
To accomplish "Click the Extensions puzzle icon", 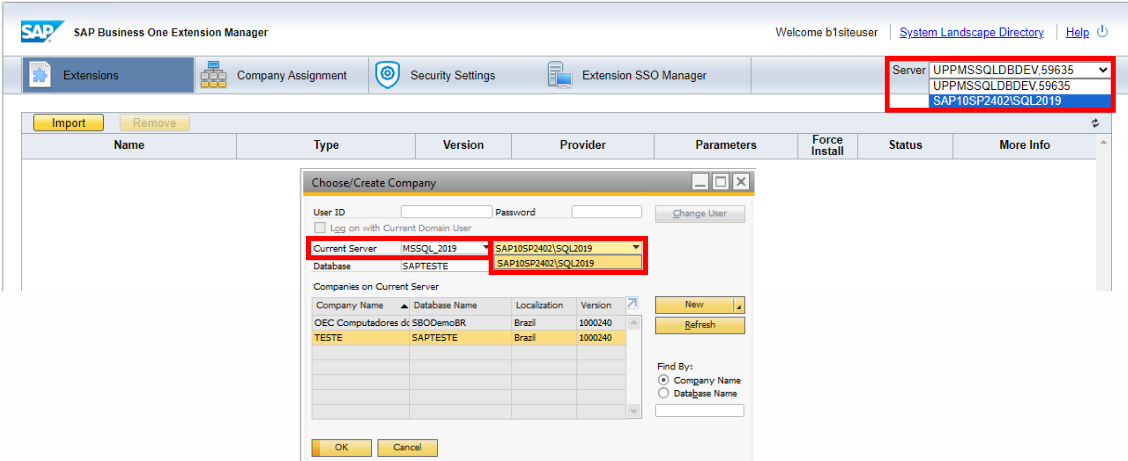I will 40,75.
